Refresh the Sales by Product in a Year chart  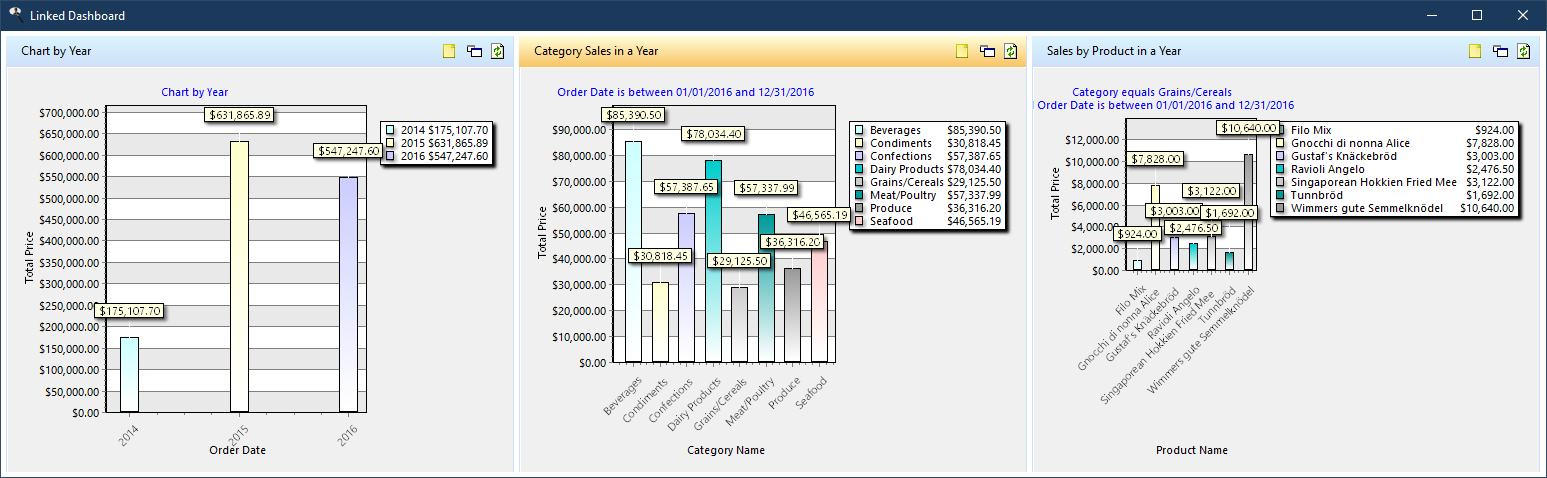click(1524, 51)
